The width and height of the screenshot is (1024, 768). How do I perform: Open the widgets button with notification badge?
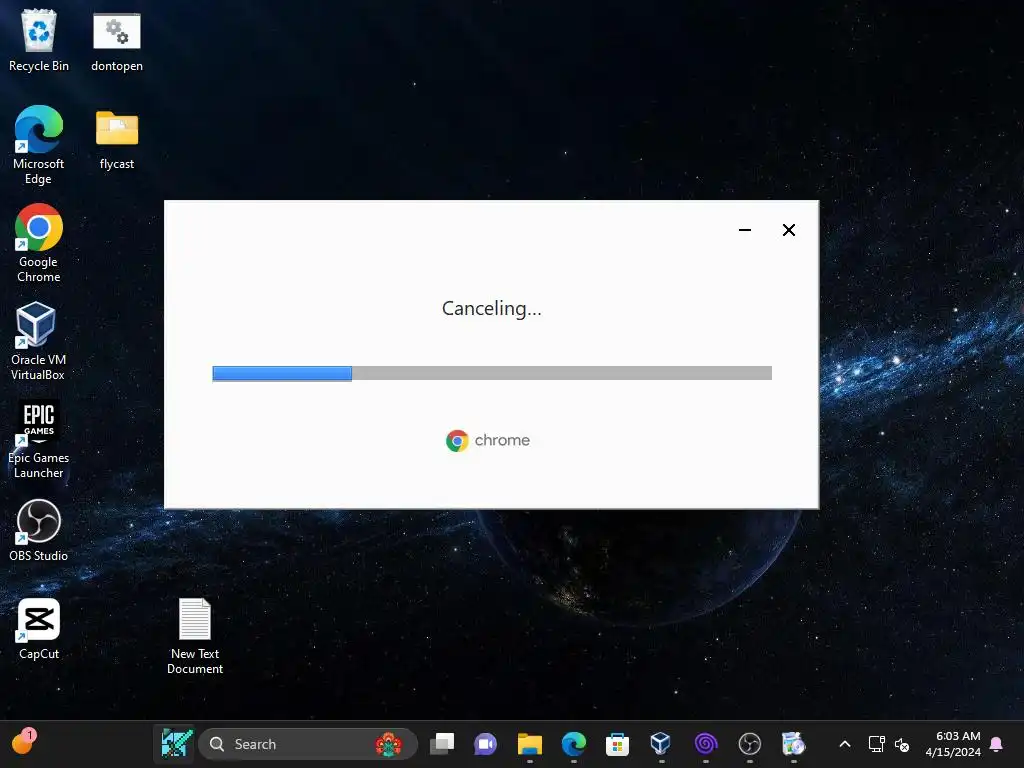(x=24, y=743)
